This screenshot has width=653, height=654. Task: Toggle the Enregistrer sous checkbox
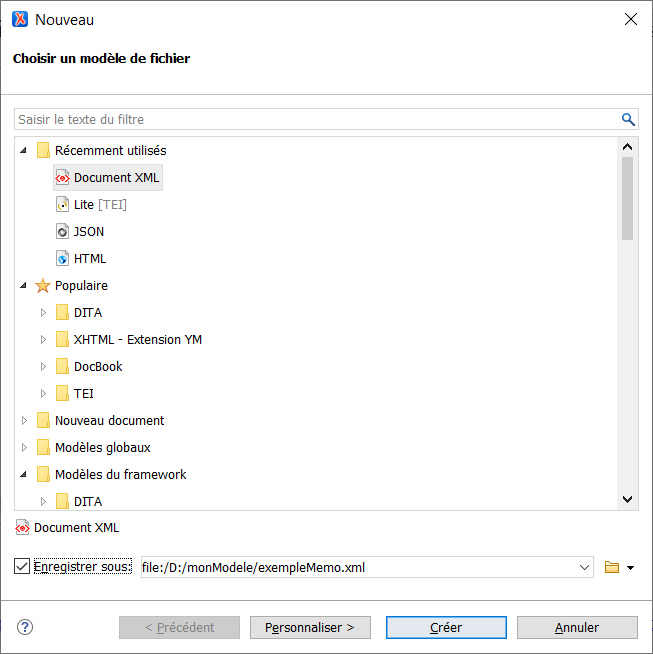point(23,567)
